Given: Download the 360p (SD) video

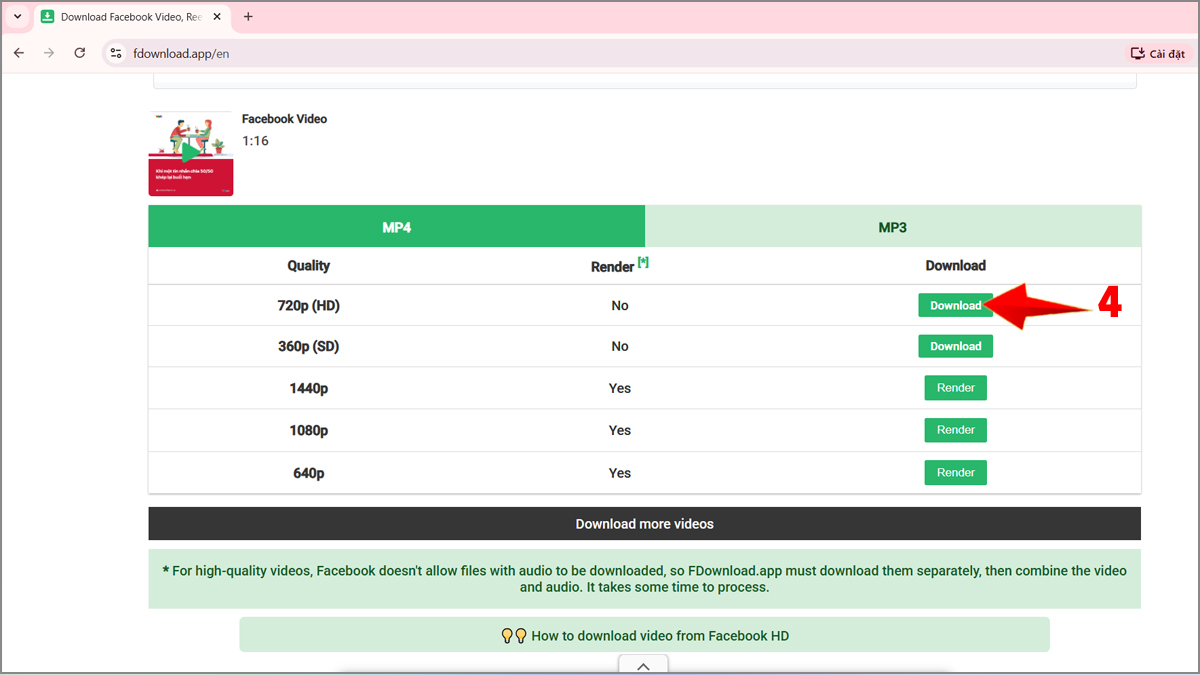Looking at the screenshot, I should (956, 346).
